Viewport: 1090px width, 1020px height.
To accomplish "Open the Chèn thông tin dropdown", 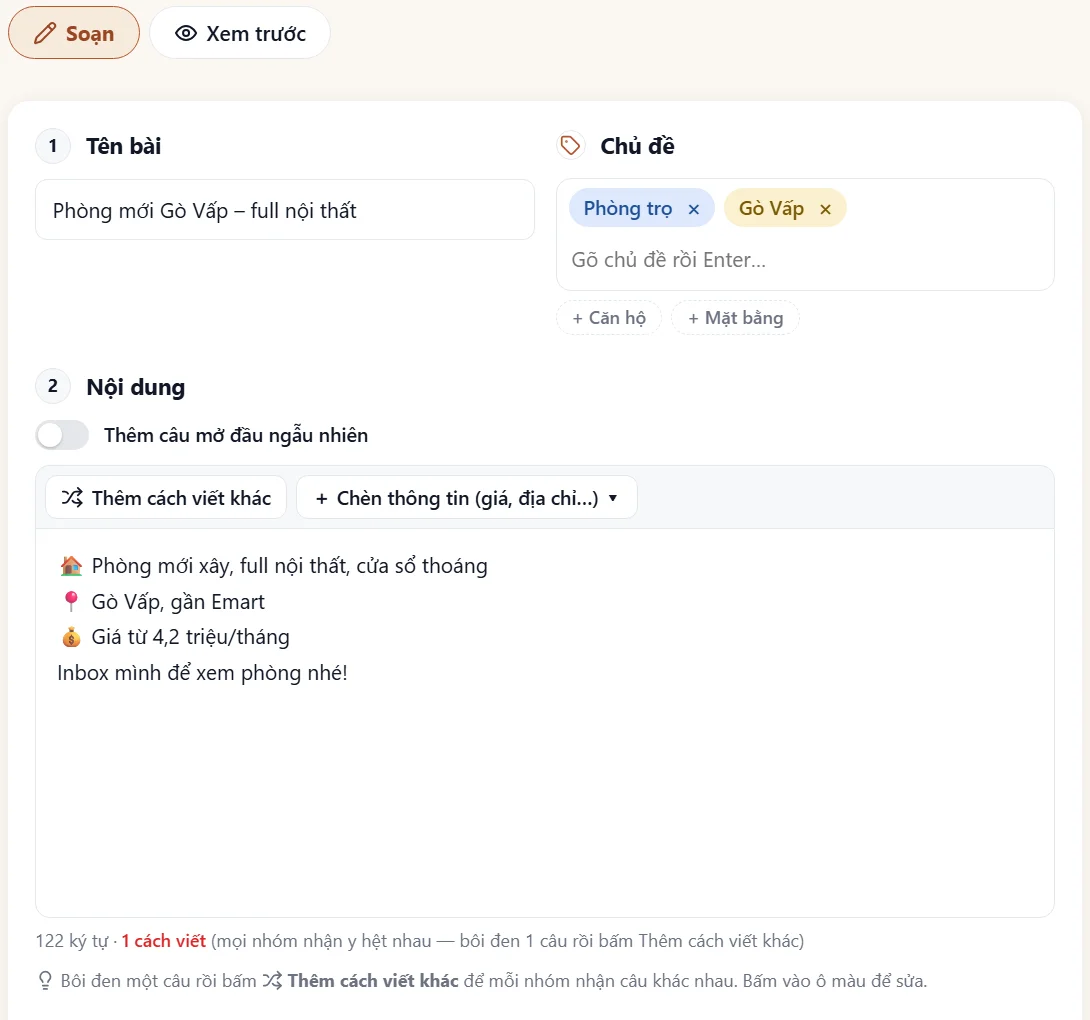I will [x=467, y=498].
